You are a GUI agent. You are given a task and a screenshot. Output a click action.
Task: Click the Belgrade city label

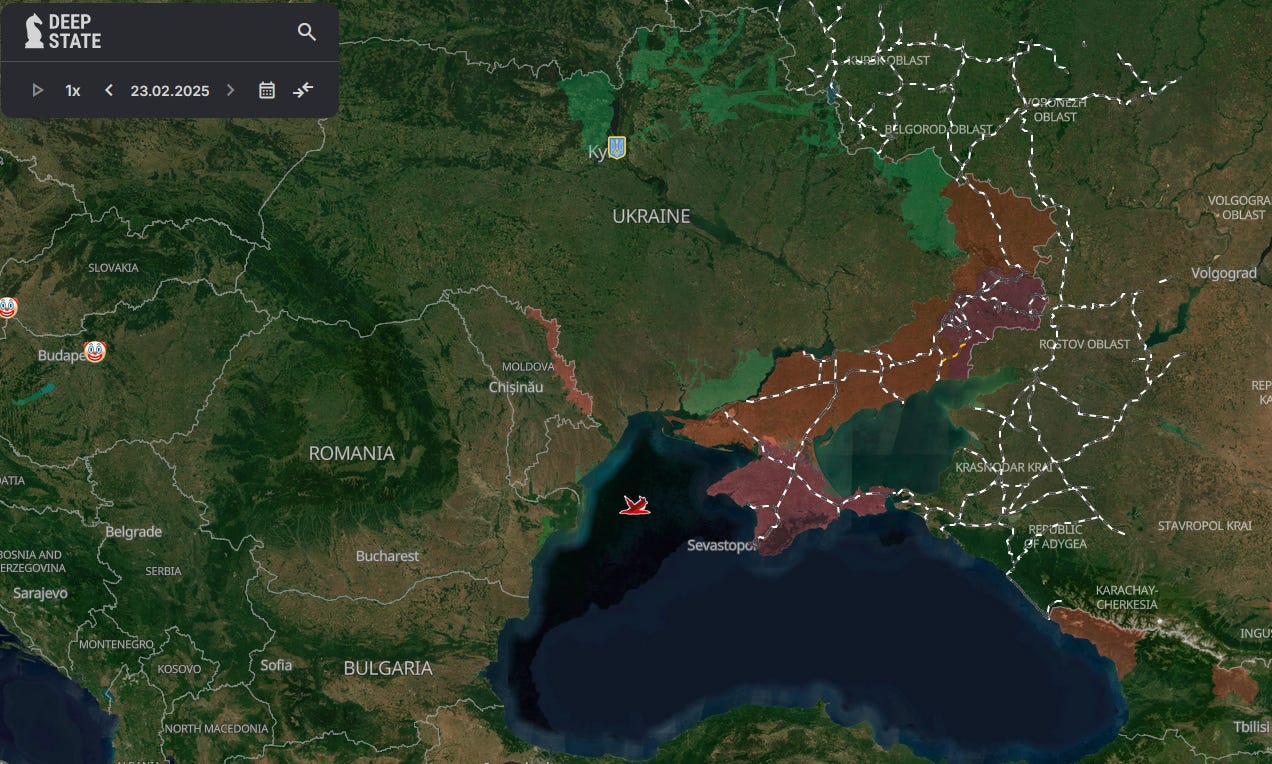133,531
